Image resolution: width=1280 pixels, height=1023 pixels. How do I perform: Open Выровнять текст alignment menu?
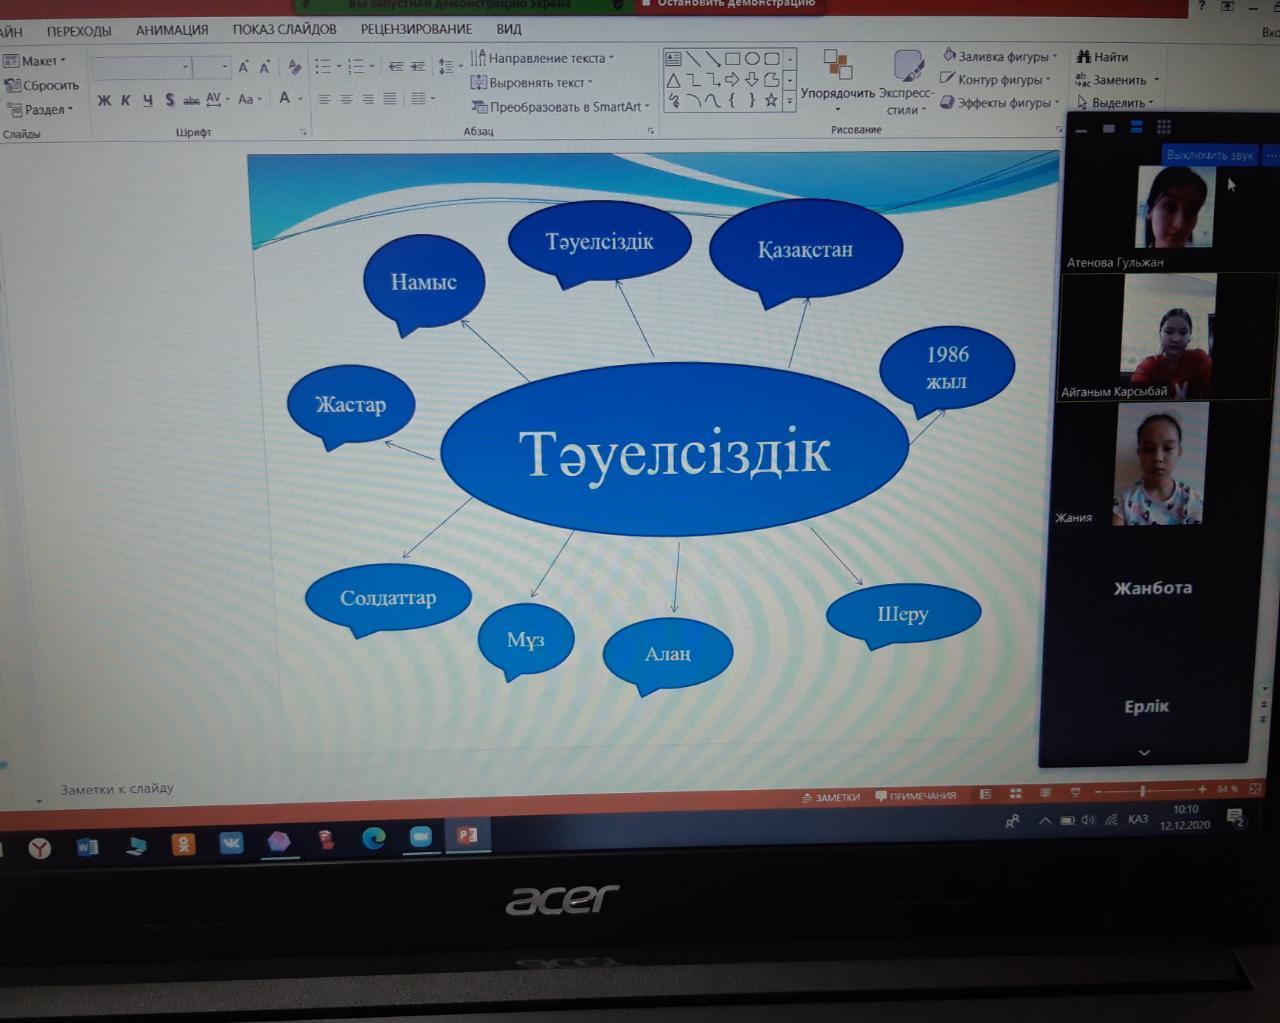click(532, 82)
